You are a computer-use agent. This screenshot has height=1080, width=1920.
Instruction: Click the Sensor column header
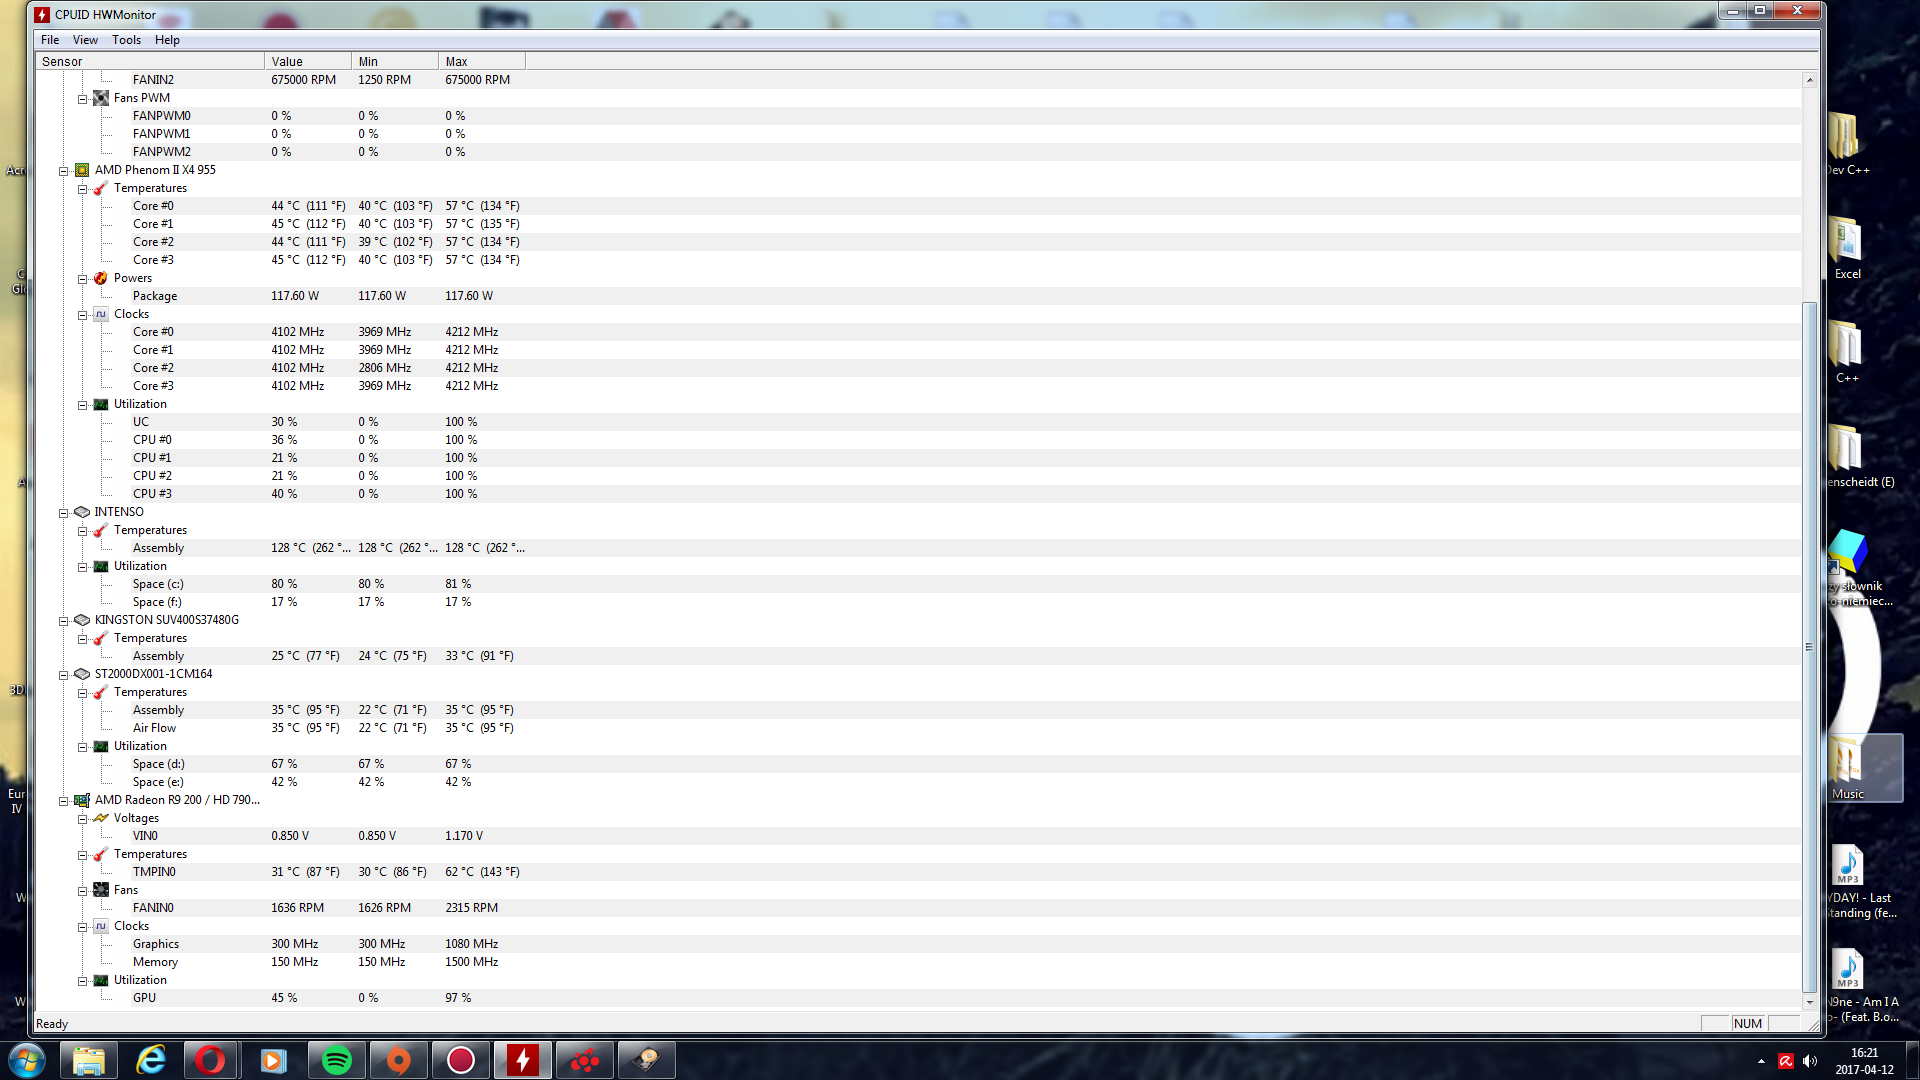(x=150, y=62)
